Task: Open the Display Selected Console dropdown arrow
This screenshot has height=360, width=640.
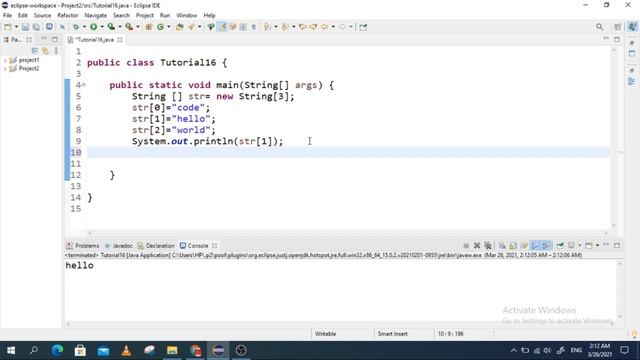Action: pos(580,245)
